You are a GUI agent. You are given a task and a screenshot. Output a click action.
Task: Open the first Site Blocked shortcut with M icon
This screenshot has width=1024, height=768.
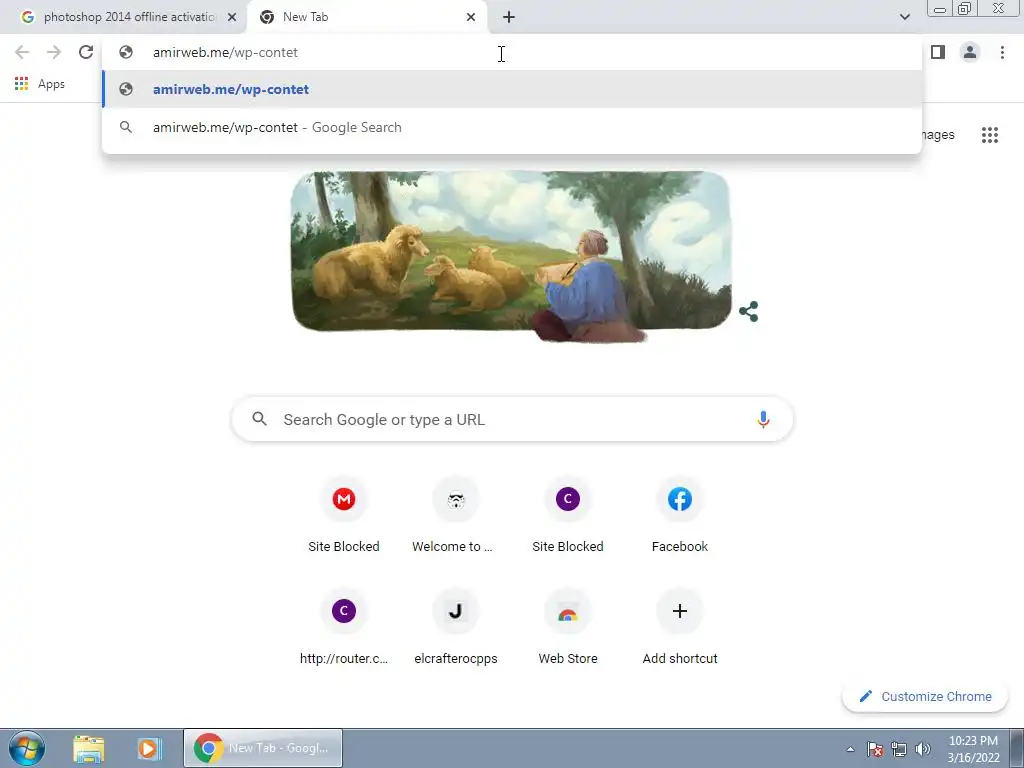coord(344,516)
